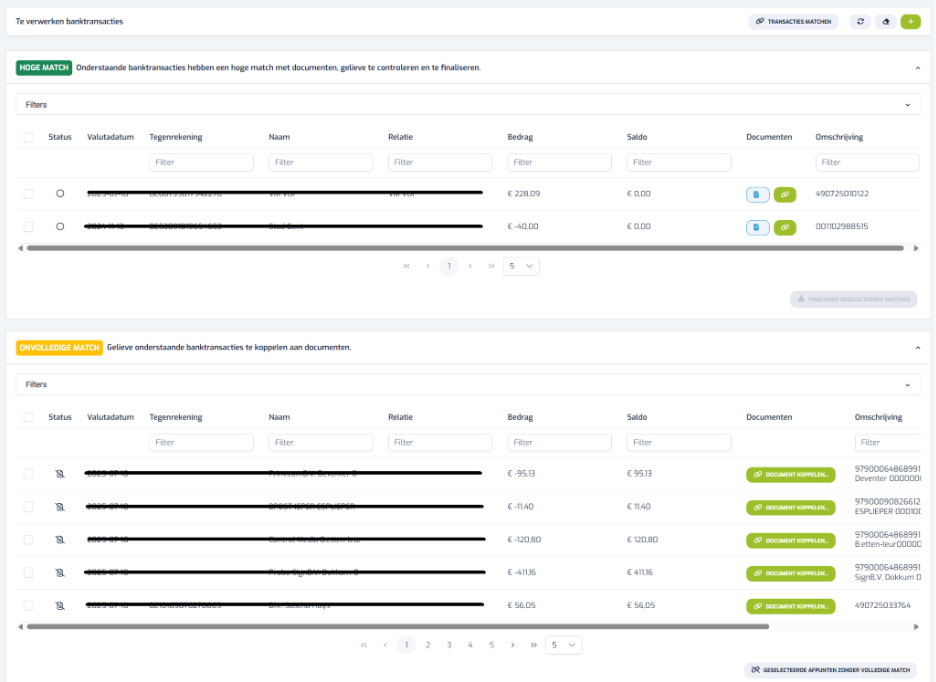Click green link icon for € -40,00 row
The width and height of the screenshot is (936, 682).
(785, 228)
